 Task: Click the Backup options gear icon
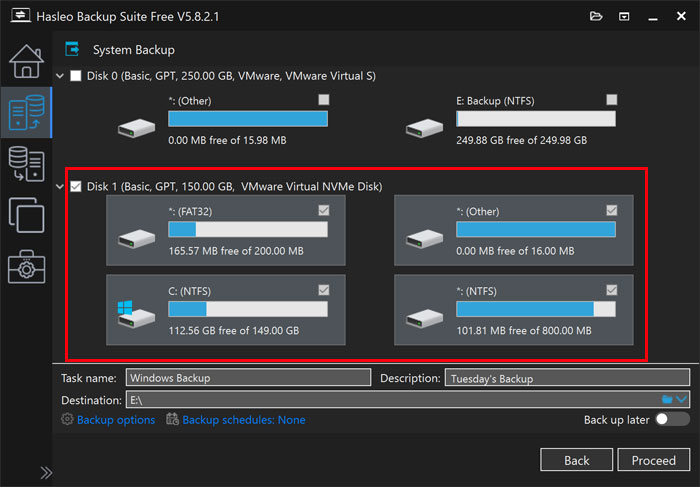tap(67, 419)
